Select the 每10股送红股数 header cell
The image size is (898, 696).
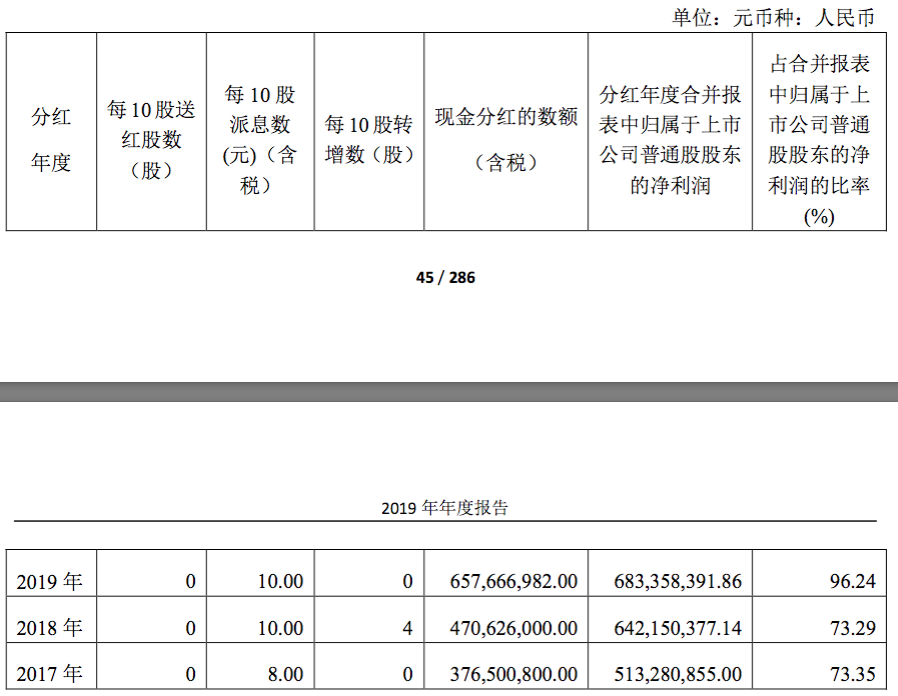coord(151,139)
